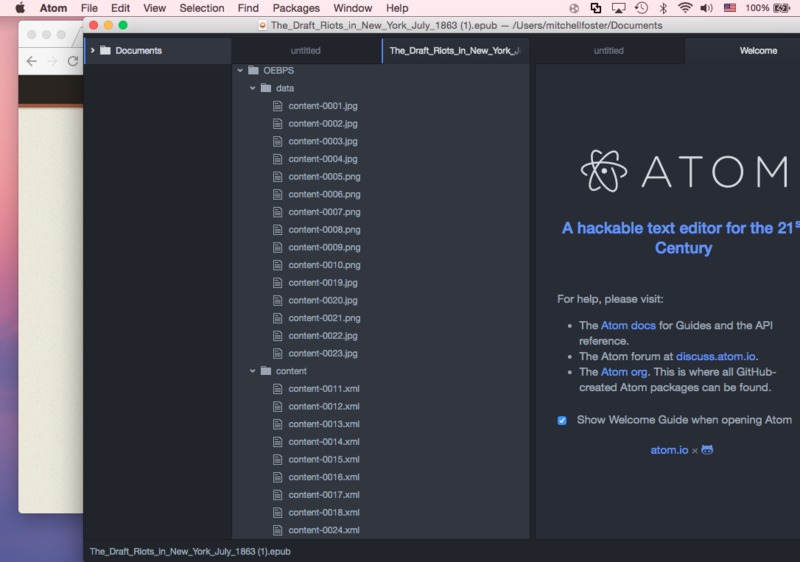Select content-0020.jpg in the archive list
The height and width of the screenshot is (562, 800).
[x=323, y=300]
